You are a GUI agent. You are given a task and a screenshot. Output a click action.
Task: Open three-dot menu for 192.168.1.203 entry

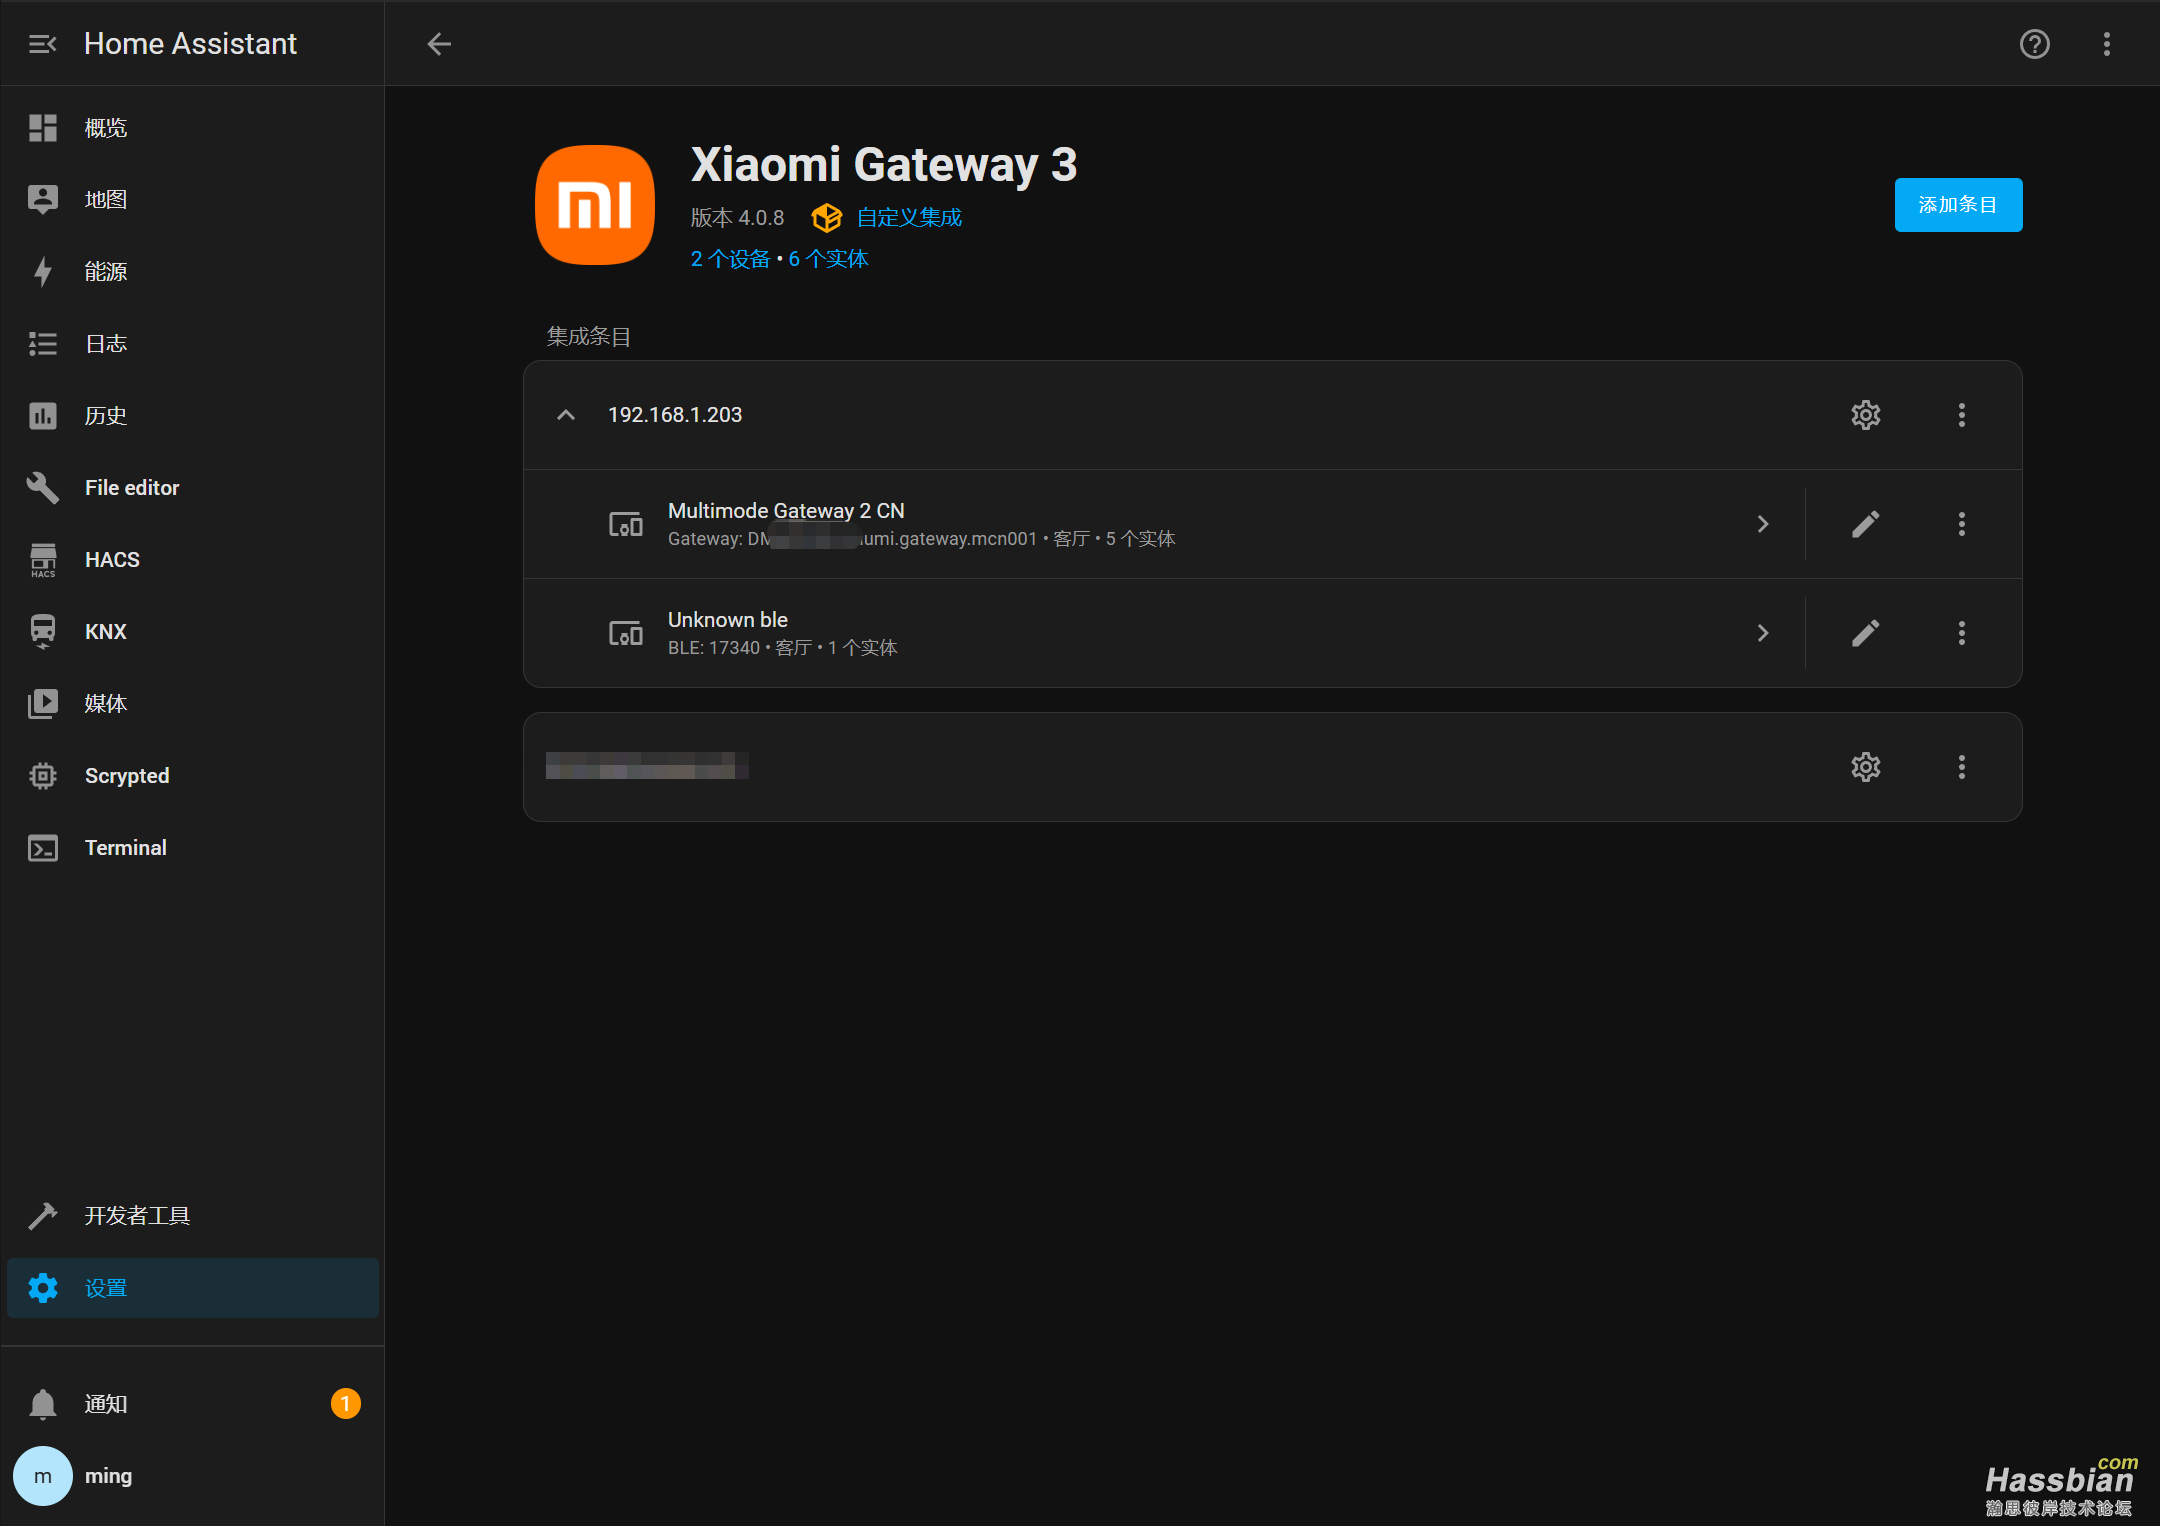pos(1962,415)
